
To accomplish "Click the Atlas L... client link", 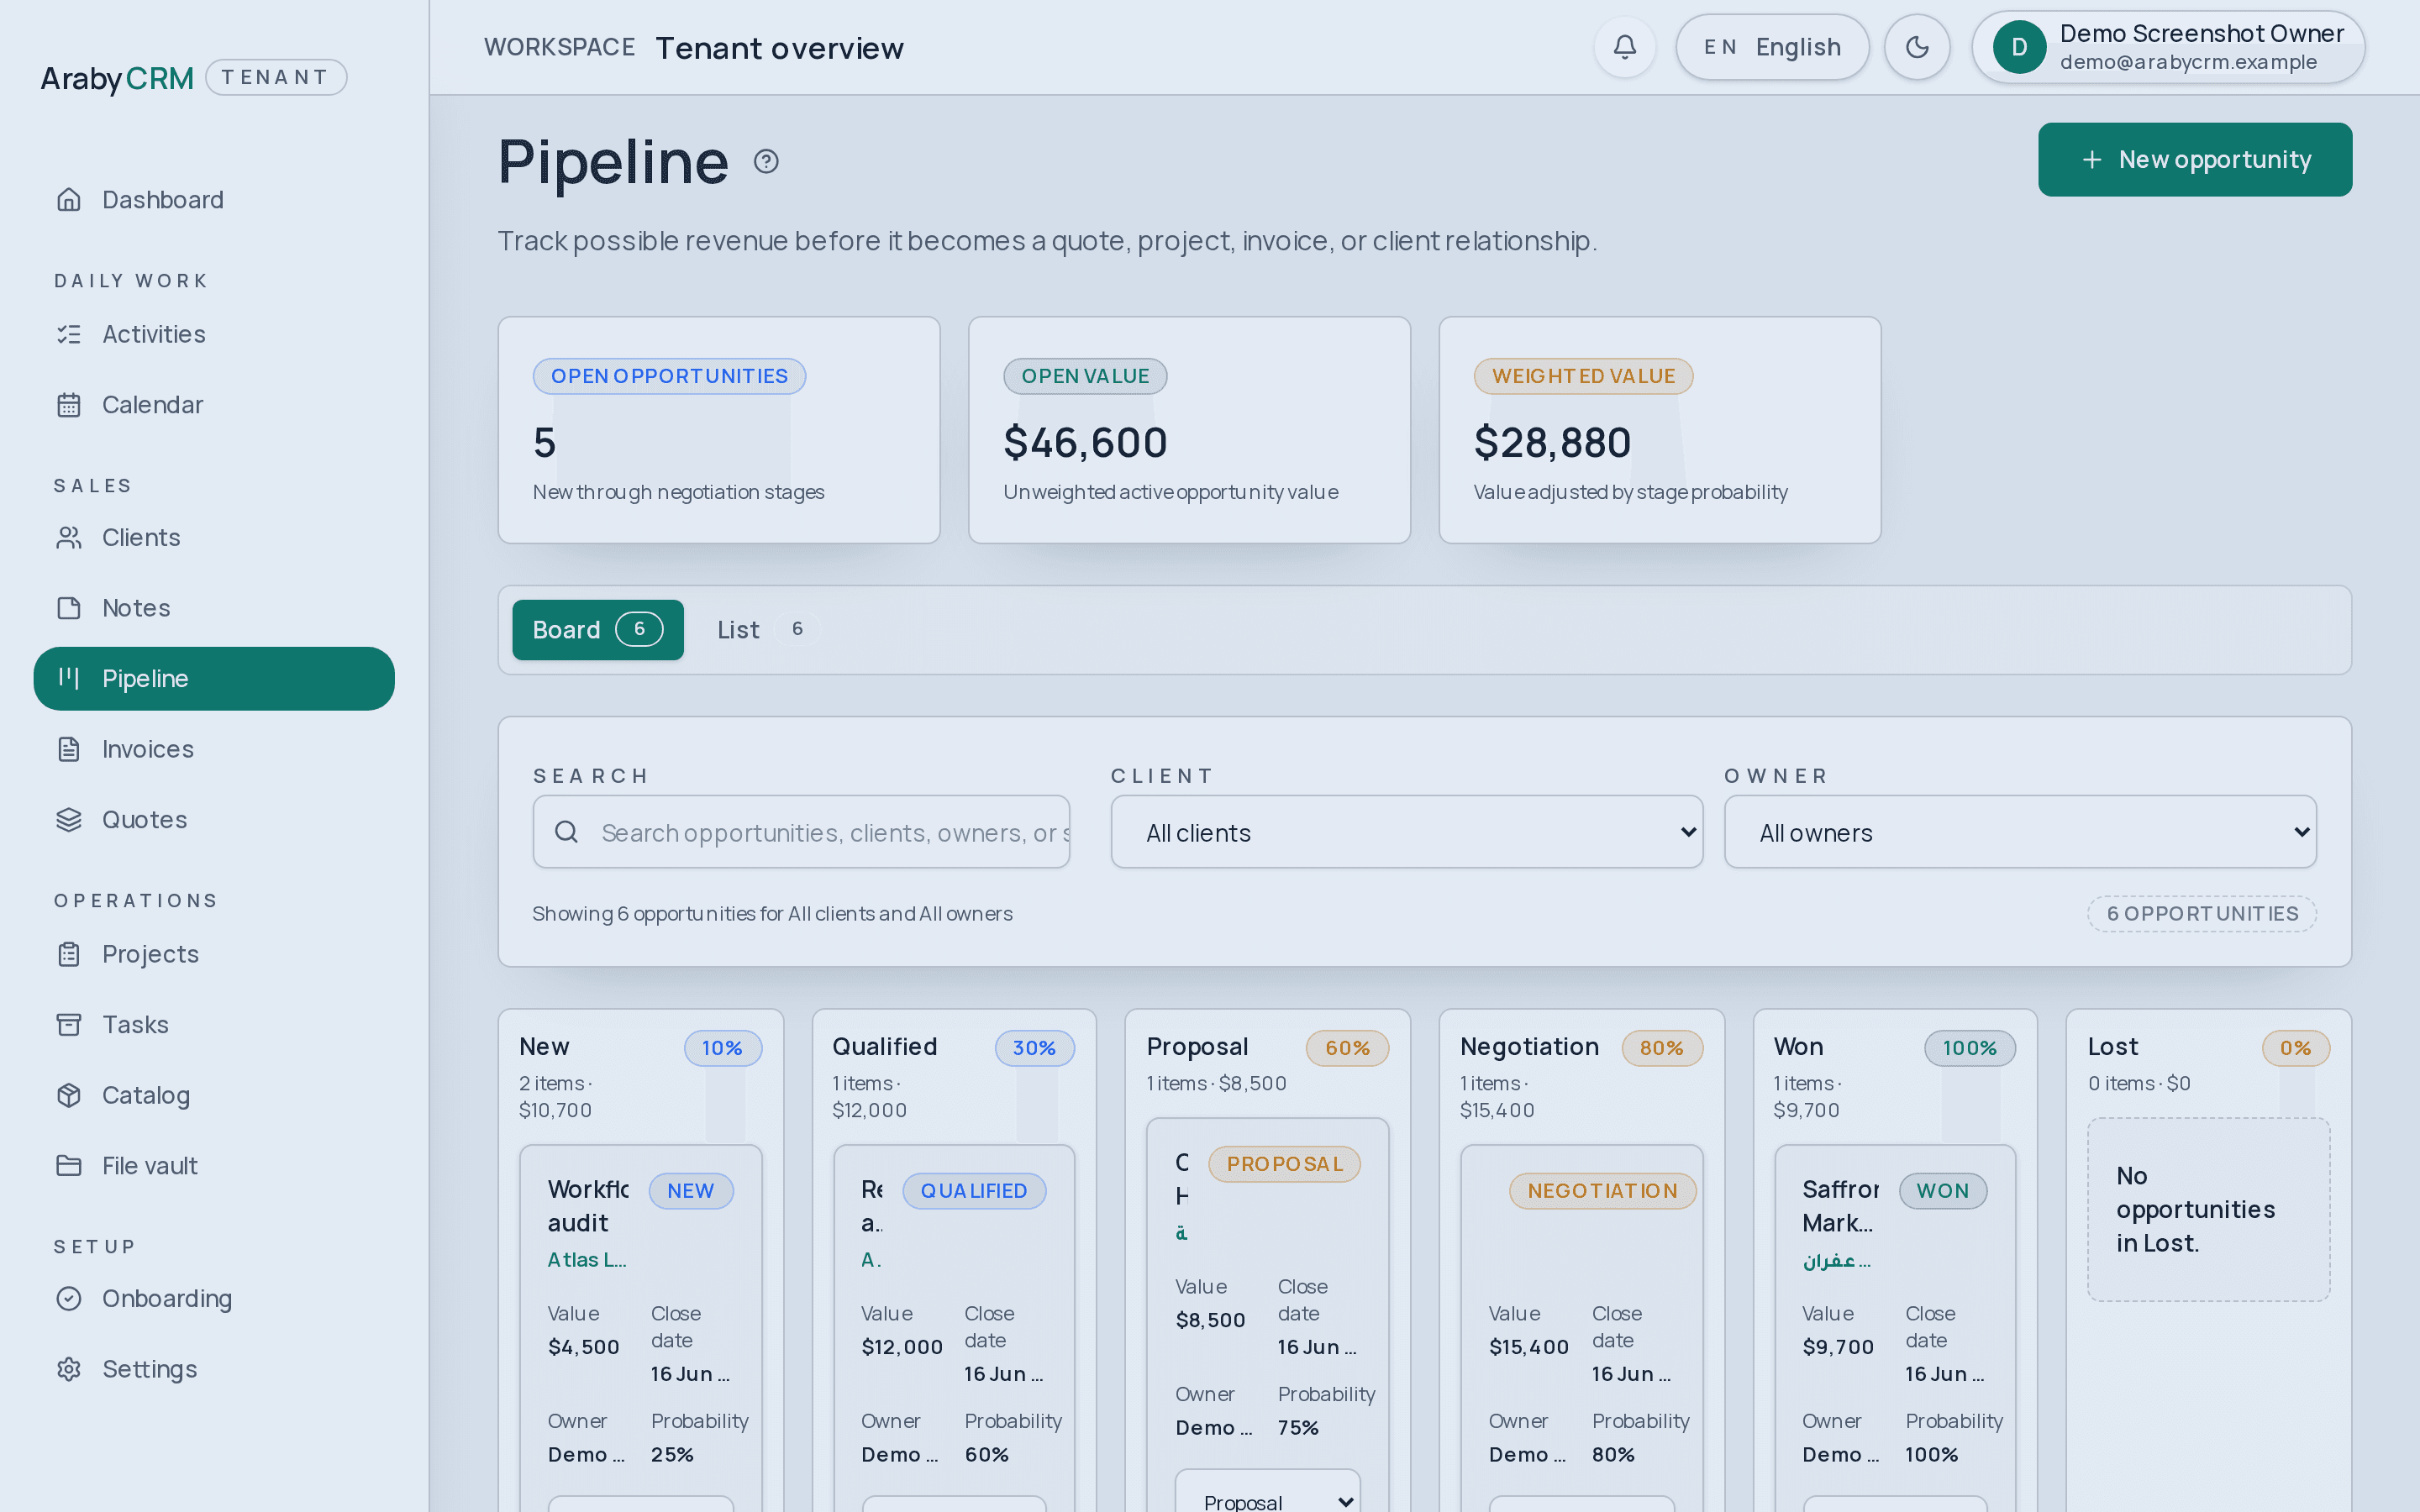I will coord(587,1260).
